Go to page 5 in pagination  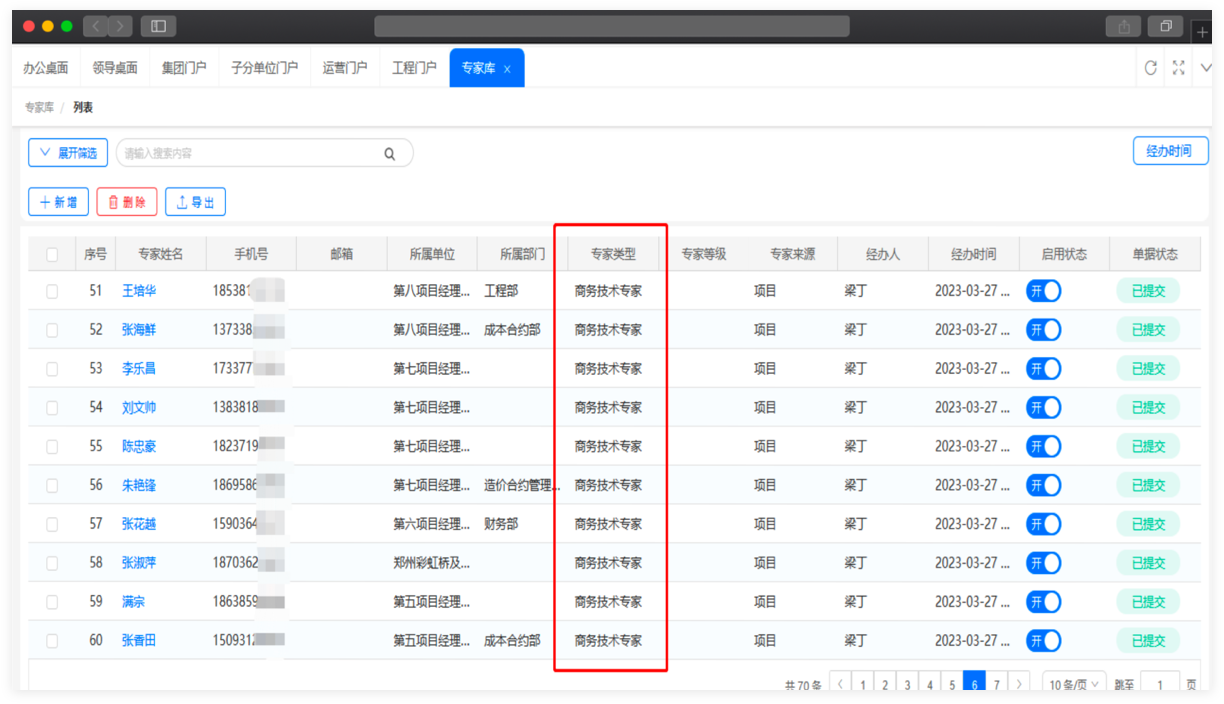pyautogui.click(x=952, y=684)
